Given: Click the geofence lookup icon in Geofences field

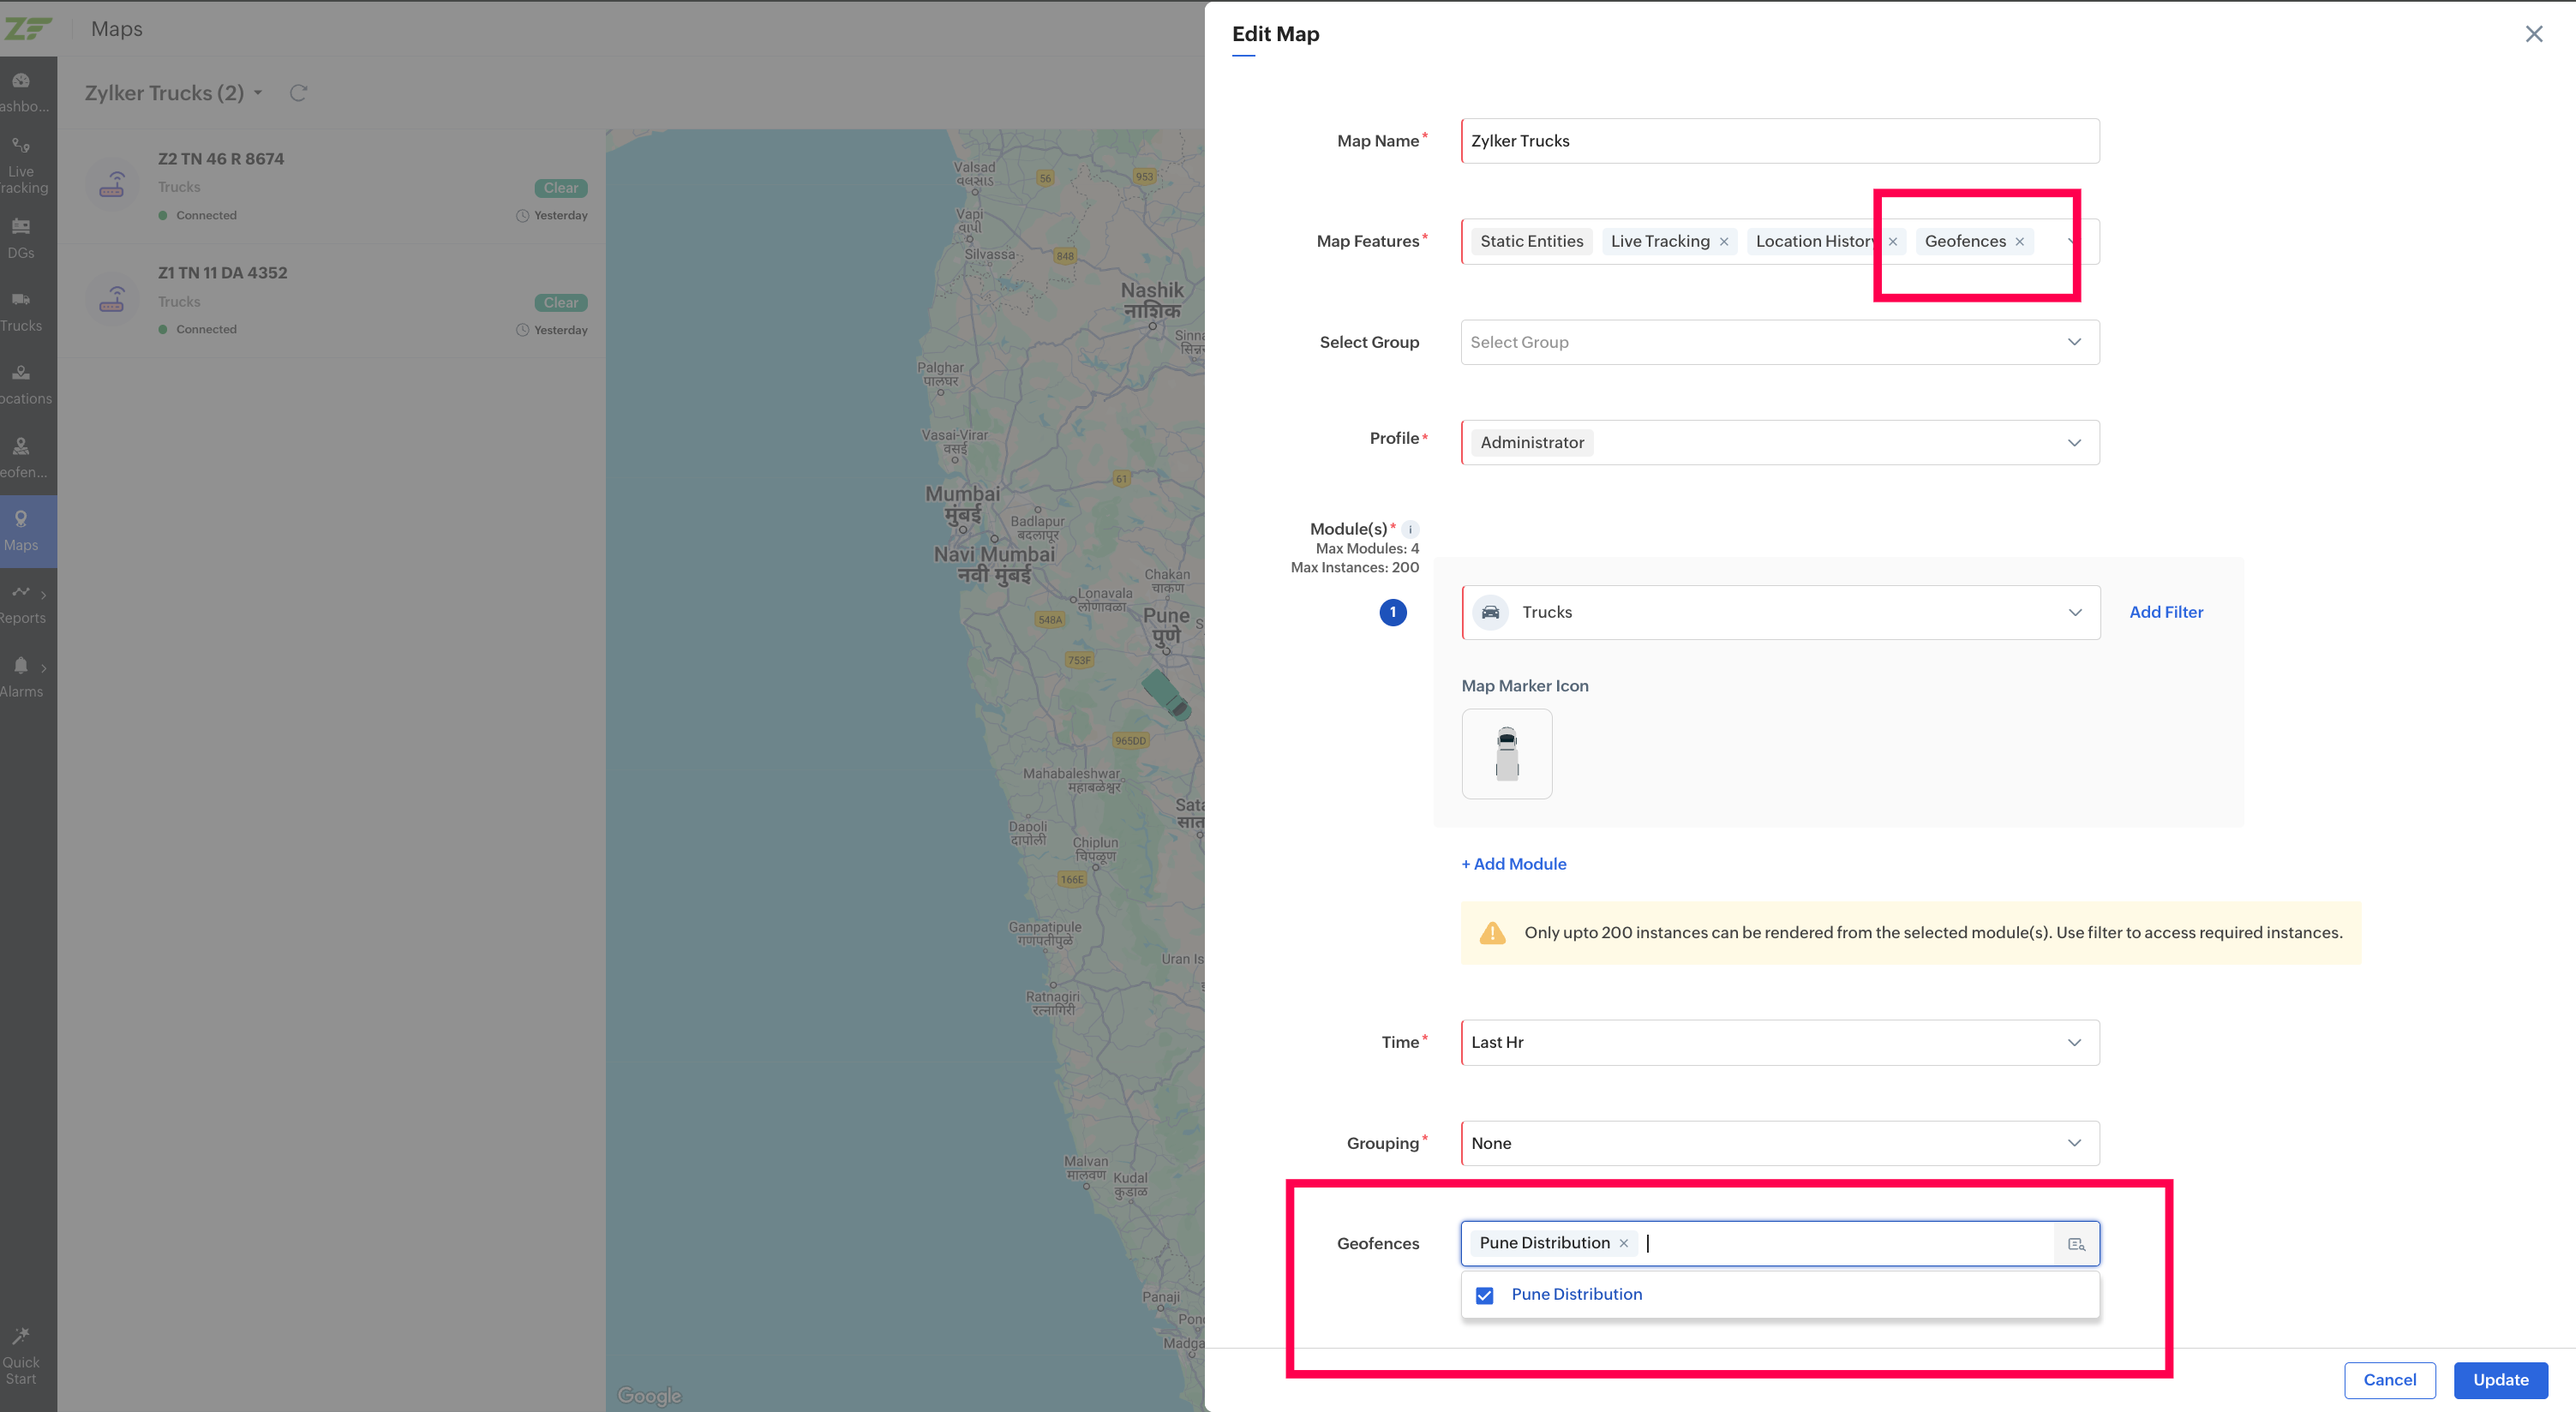Looking at the screenshot, I should (x=2076, y=1244).
